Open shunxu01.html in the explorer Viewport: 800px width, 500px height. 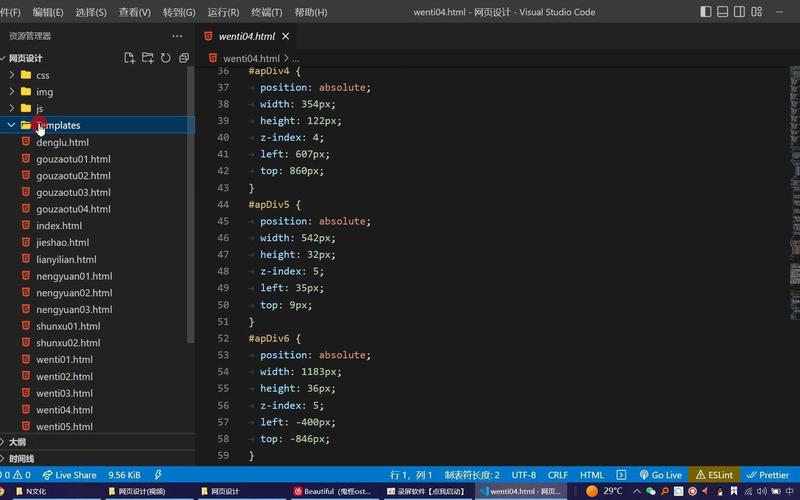pos(68,326)
